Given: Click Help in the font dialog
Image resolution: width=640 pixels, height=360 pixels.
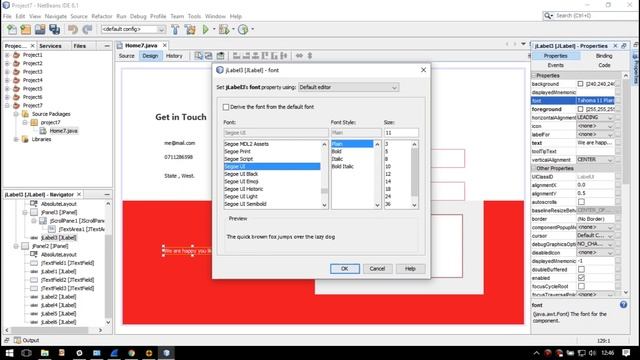Looking at the screenshot, I should pos(410,269).
